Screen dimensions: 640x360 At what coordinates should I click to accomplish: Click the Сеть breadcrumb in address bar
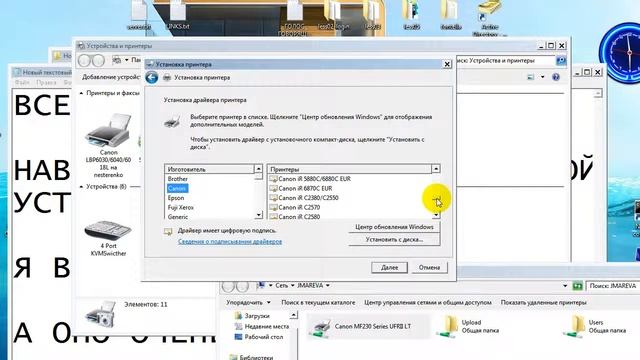pyautogui.click(x=281, y=286)
